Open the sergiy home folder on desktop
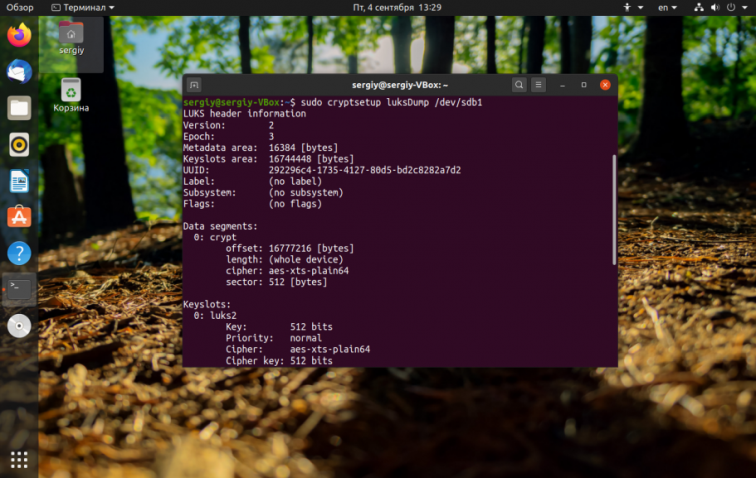Viewport: 756px width, 478px height. click(x=71, y=38)
